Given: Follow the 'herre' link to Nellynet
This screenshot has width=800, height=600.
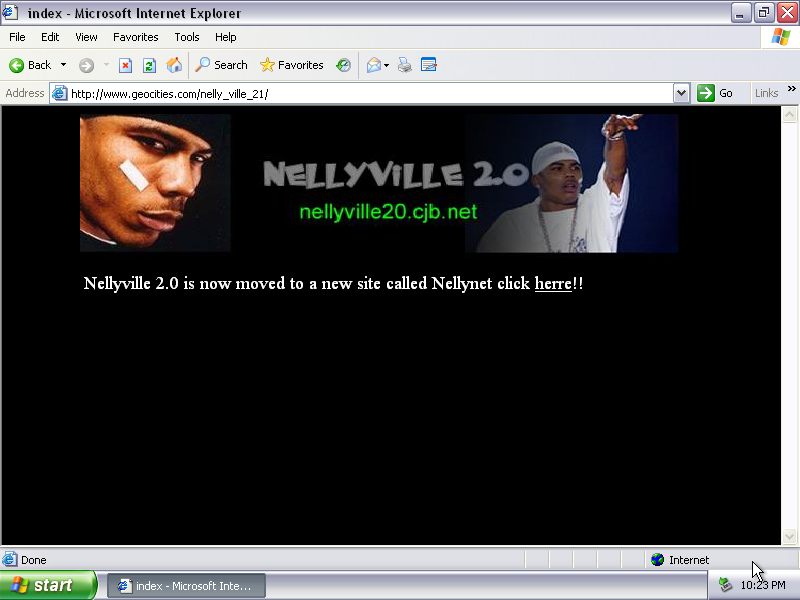Looking at the screenshot, I should pyautogui.click(x=553, y=283).
